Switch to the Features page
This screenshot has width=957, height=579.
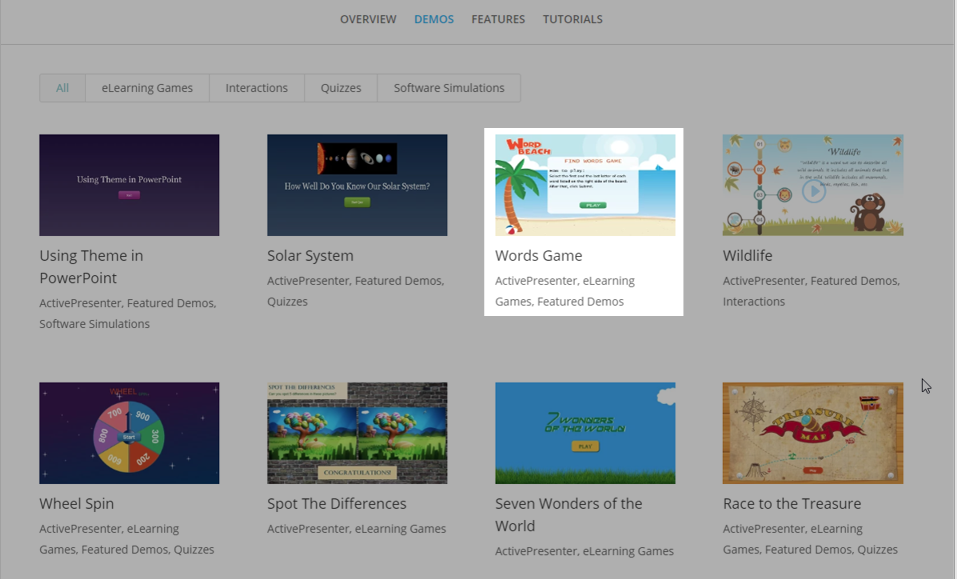click(498, 20)
